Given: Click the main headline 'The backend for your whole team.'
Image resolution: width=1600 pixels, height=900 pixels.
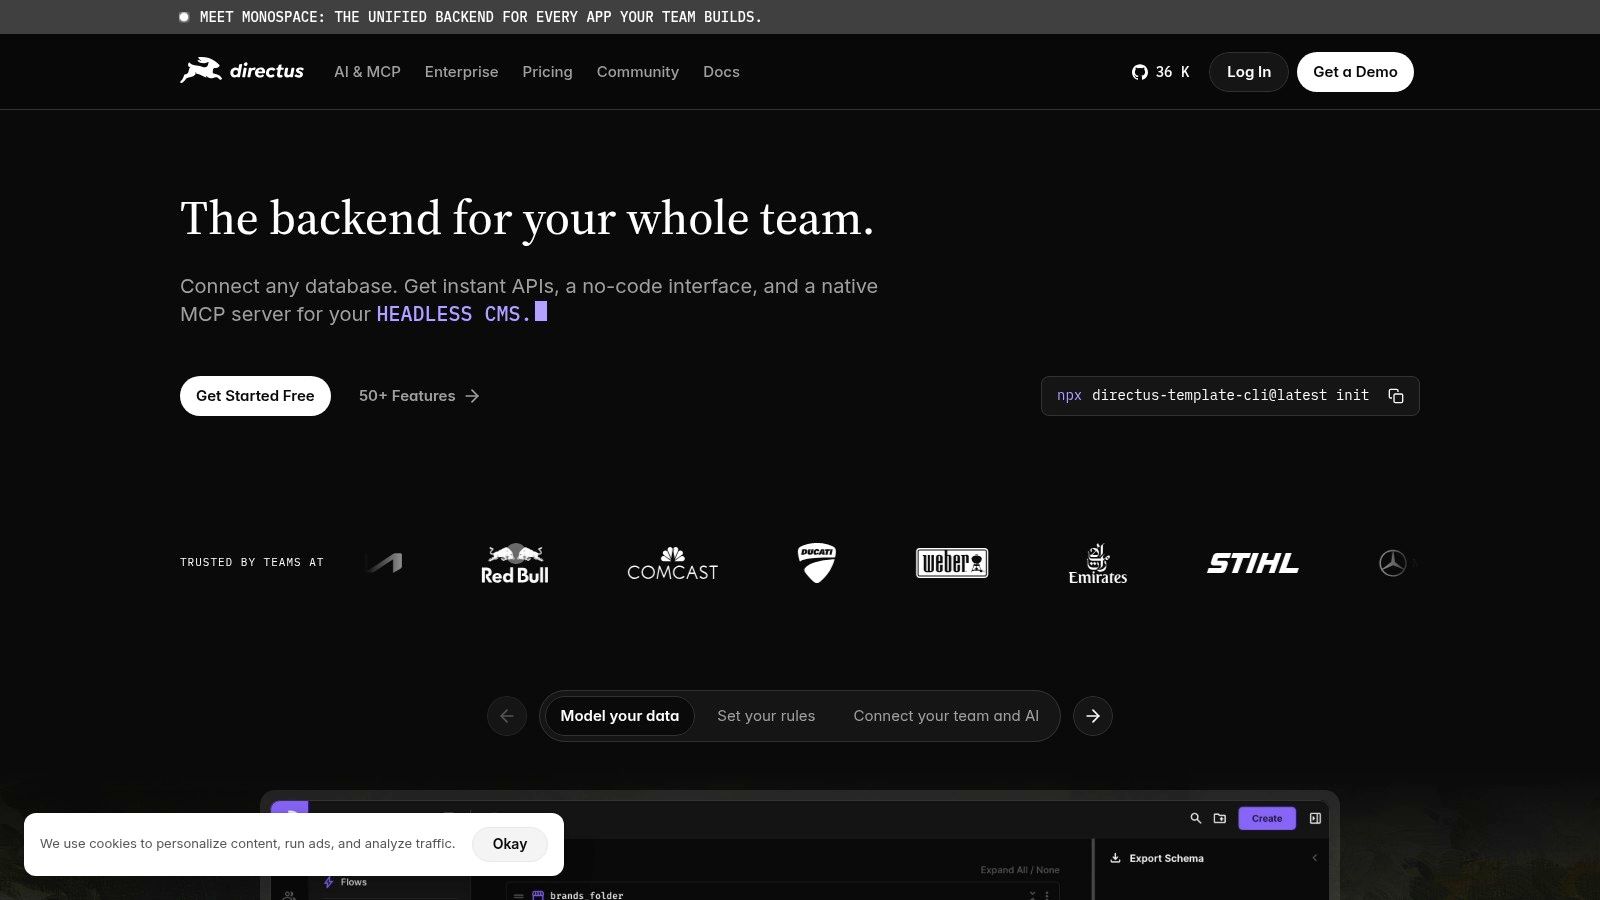Looking at the screenshot, I should pos(527,219).
